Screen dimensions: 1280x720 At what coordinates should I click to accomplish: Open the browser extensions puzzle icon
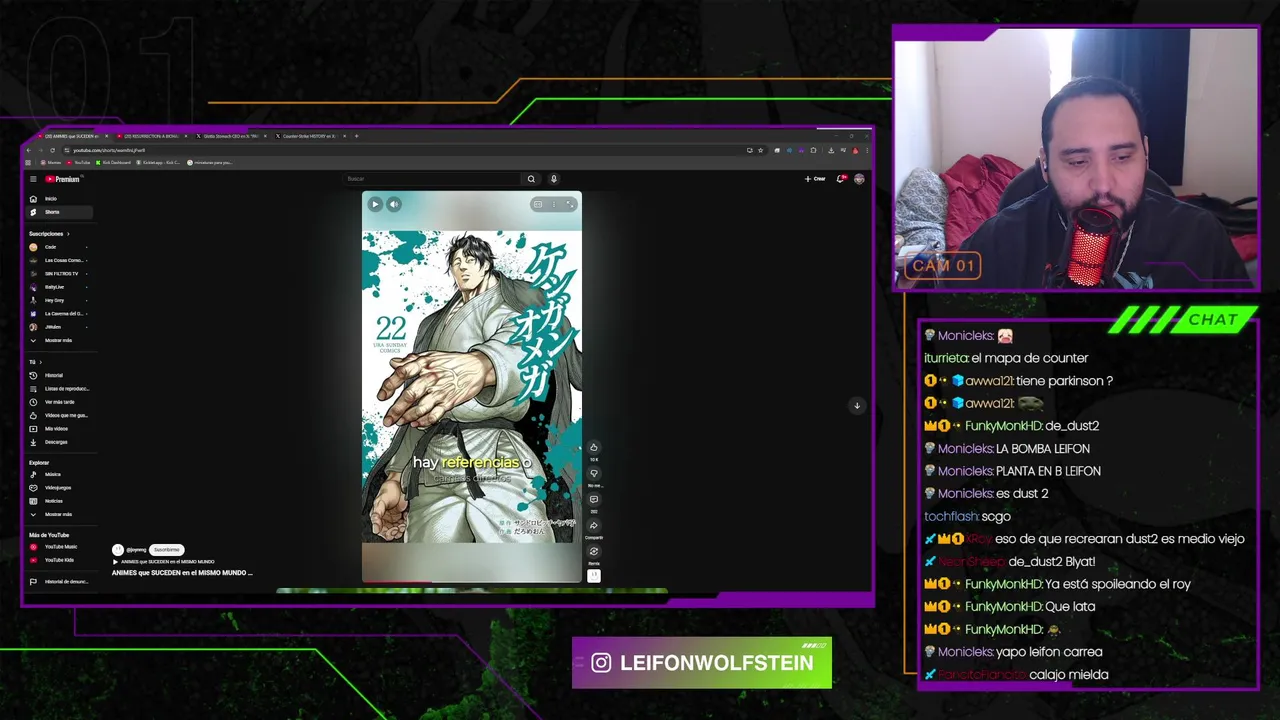813,150
